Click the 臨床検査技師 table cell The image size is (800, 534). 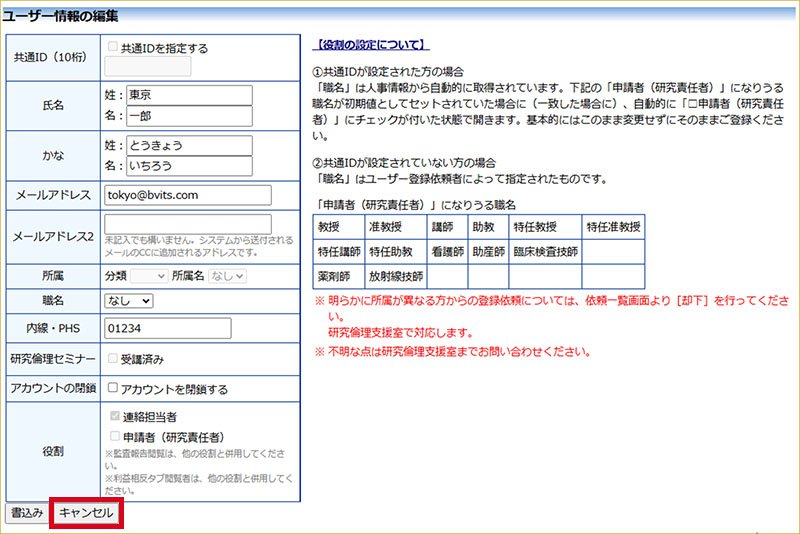click(545, 251)
